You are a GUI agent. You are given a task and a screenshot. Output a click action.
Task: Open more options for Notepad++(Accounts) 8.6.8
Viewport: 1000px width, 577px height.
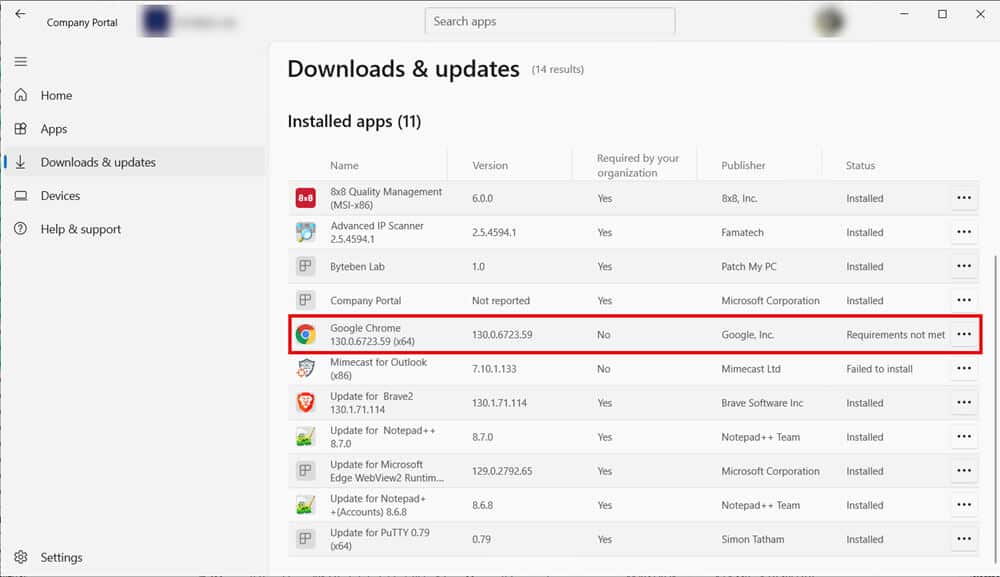click(964, 504)
